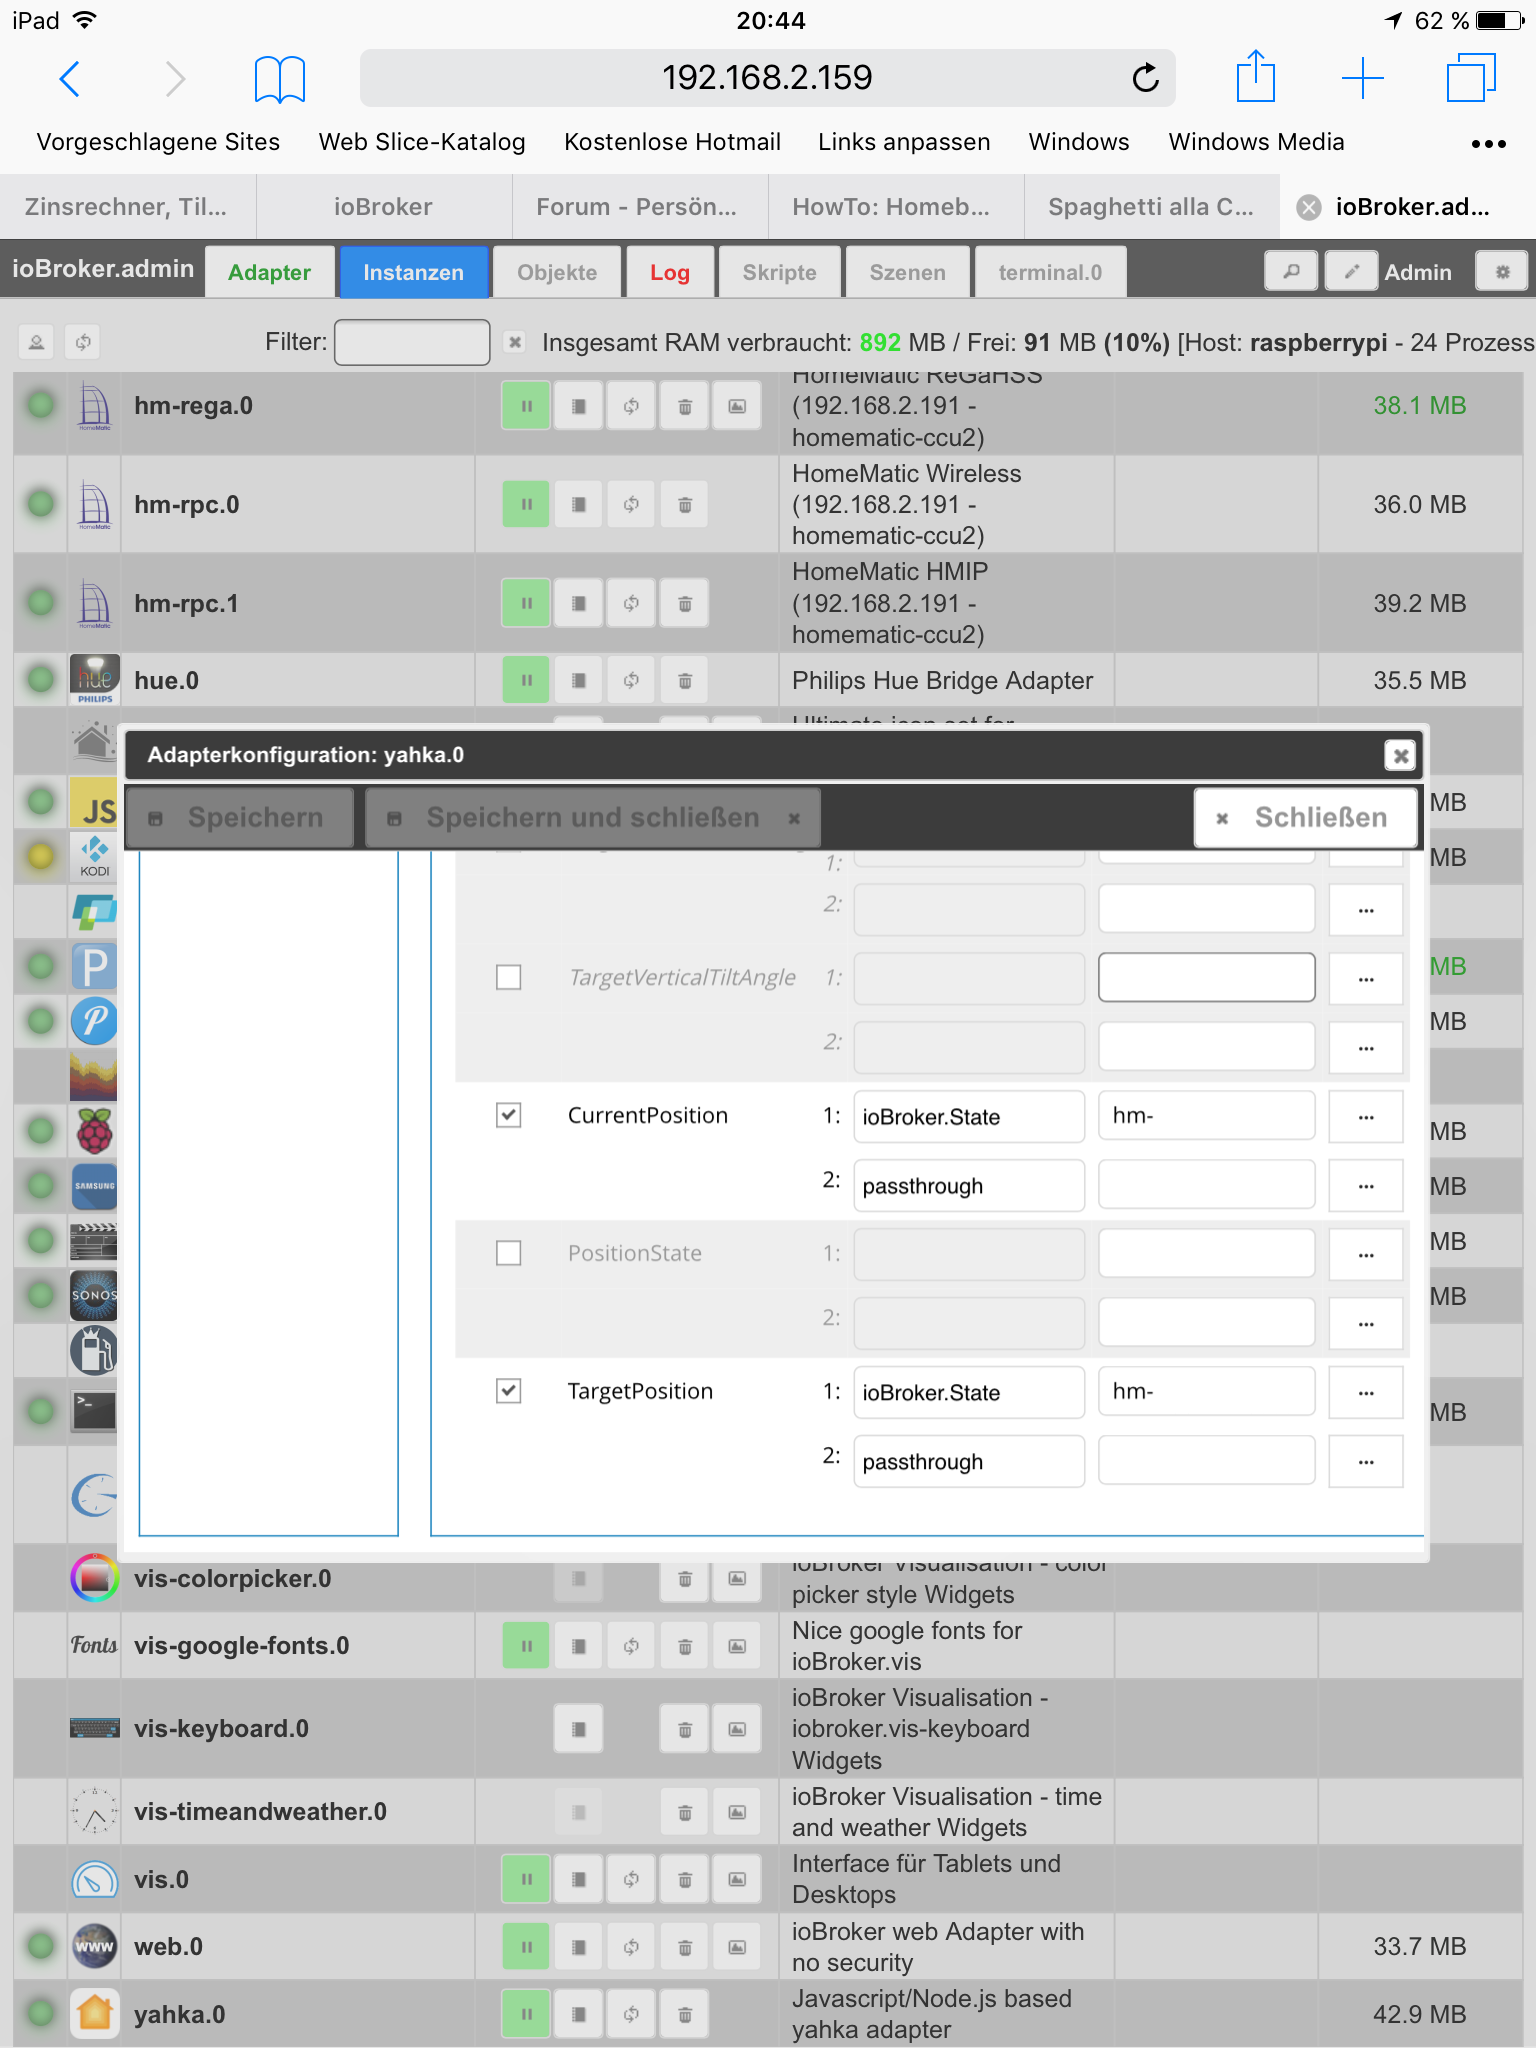Click Safari address bar 192.168.2.159

pyautogui.click(x=767, y=78)
